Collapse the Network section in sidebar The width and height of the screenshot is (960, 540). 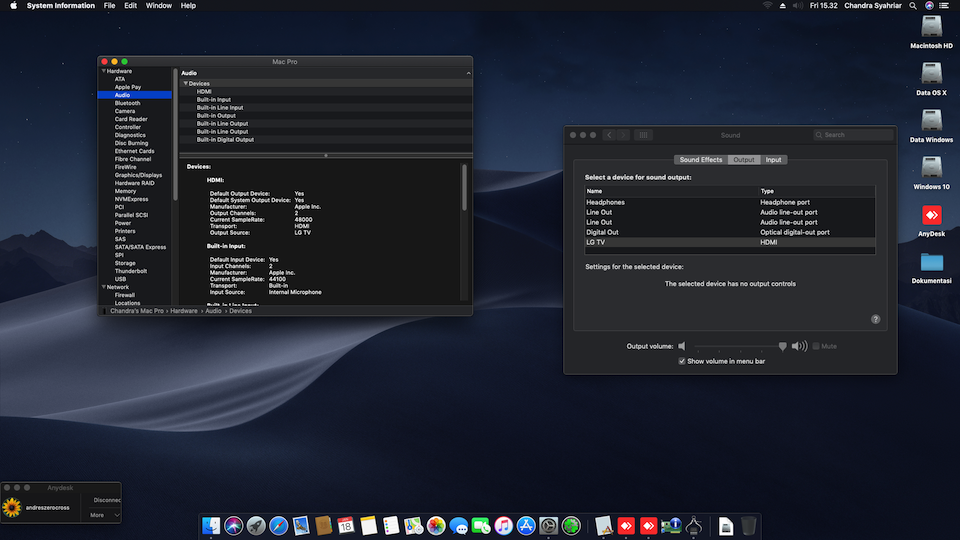[103, 287]
